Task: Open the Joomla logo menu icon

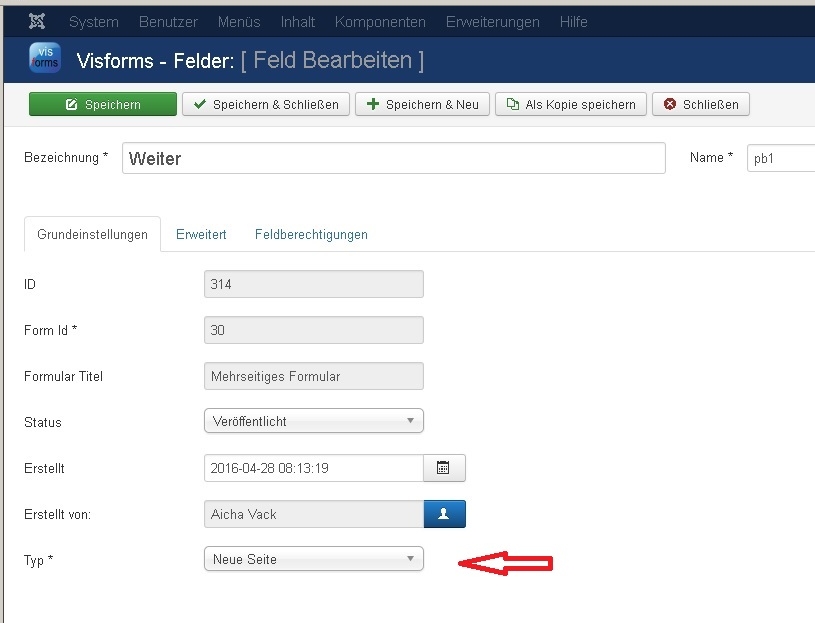Action: click(37, 21)
